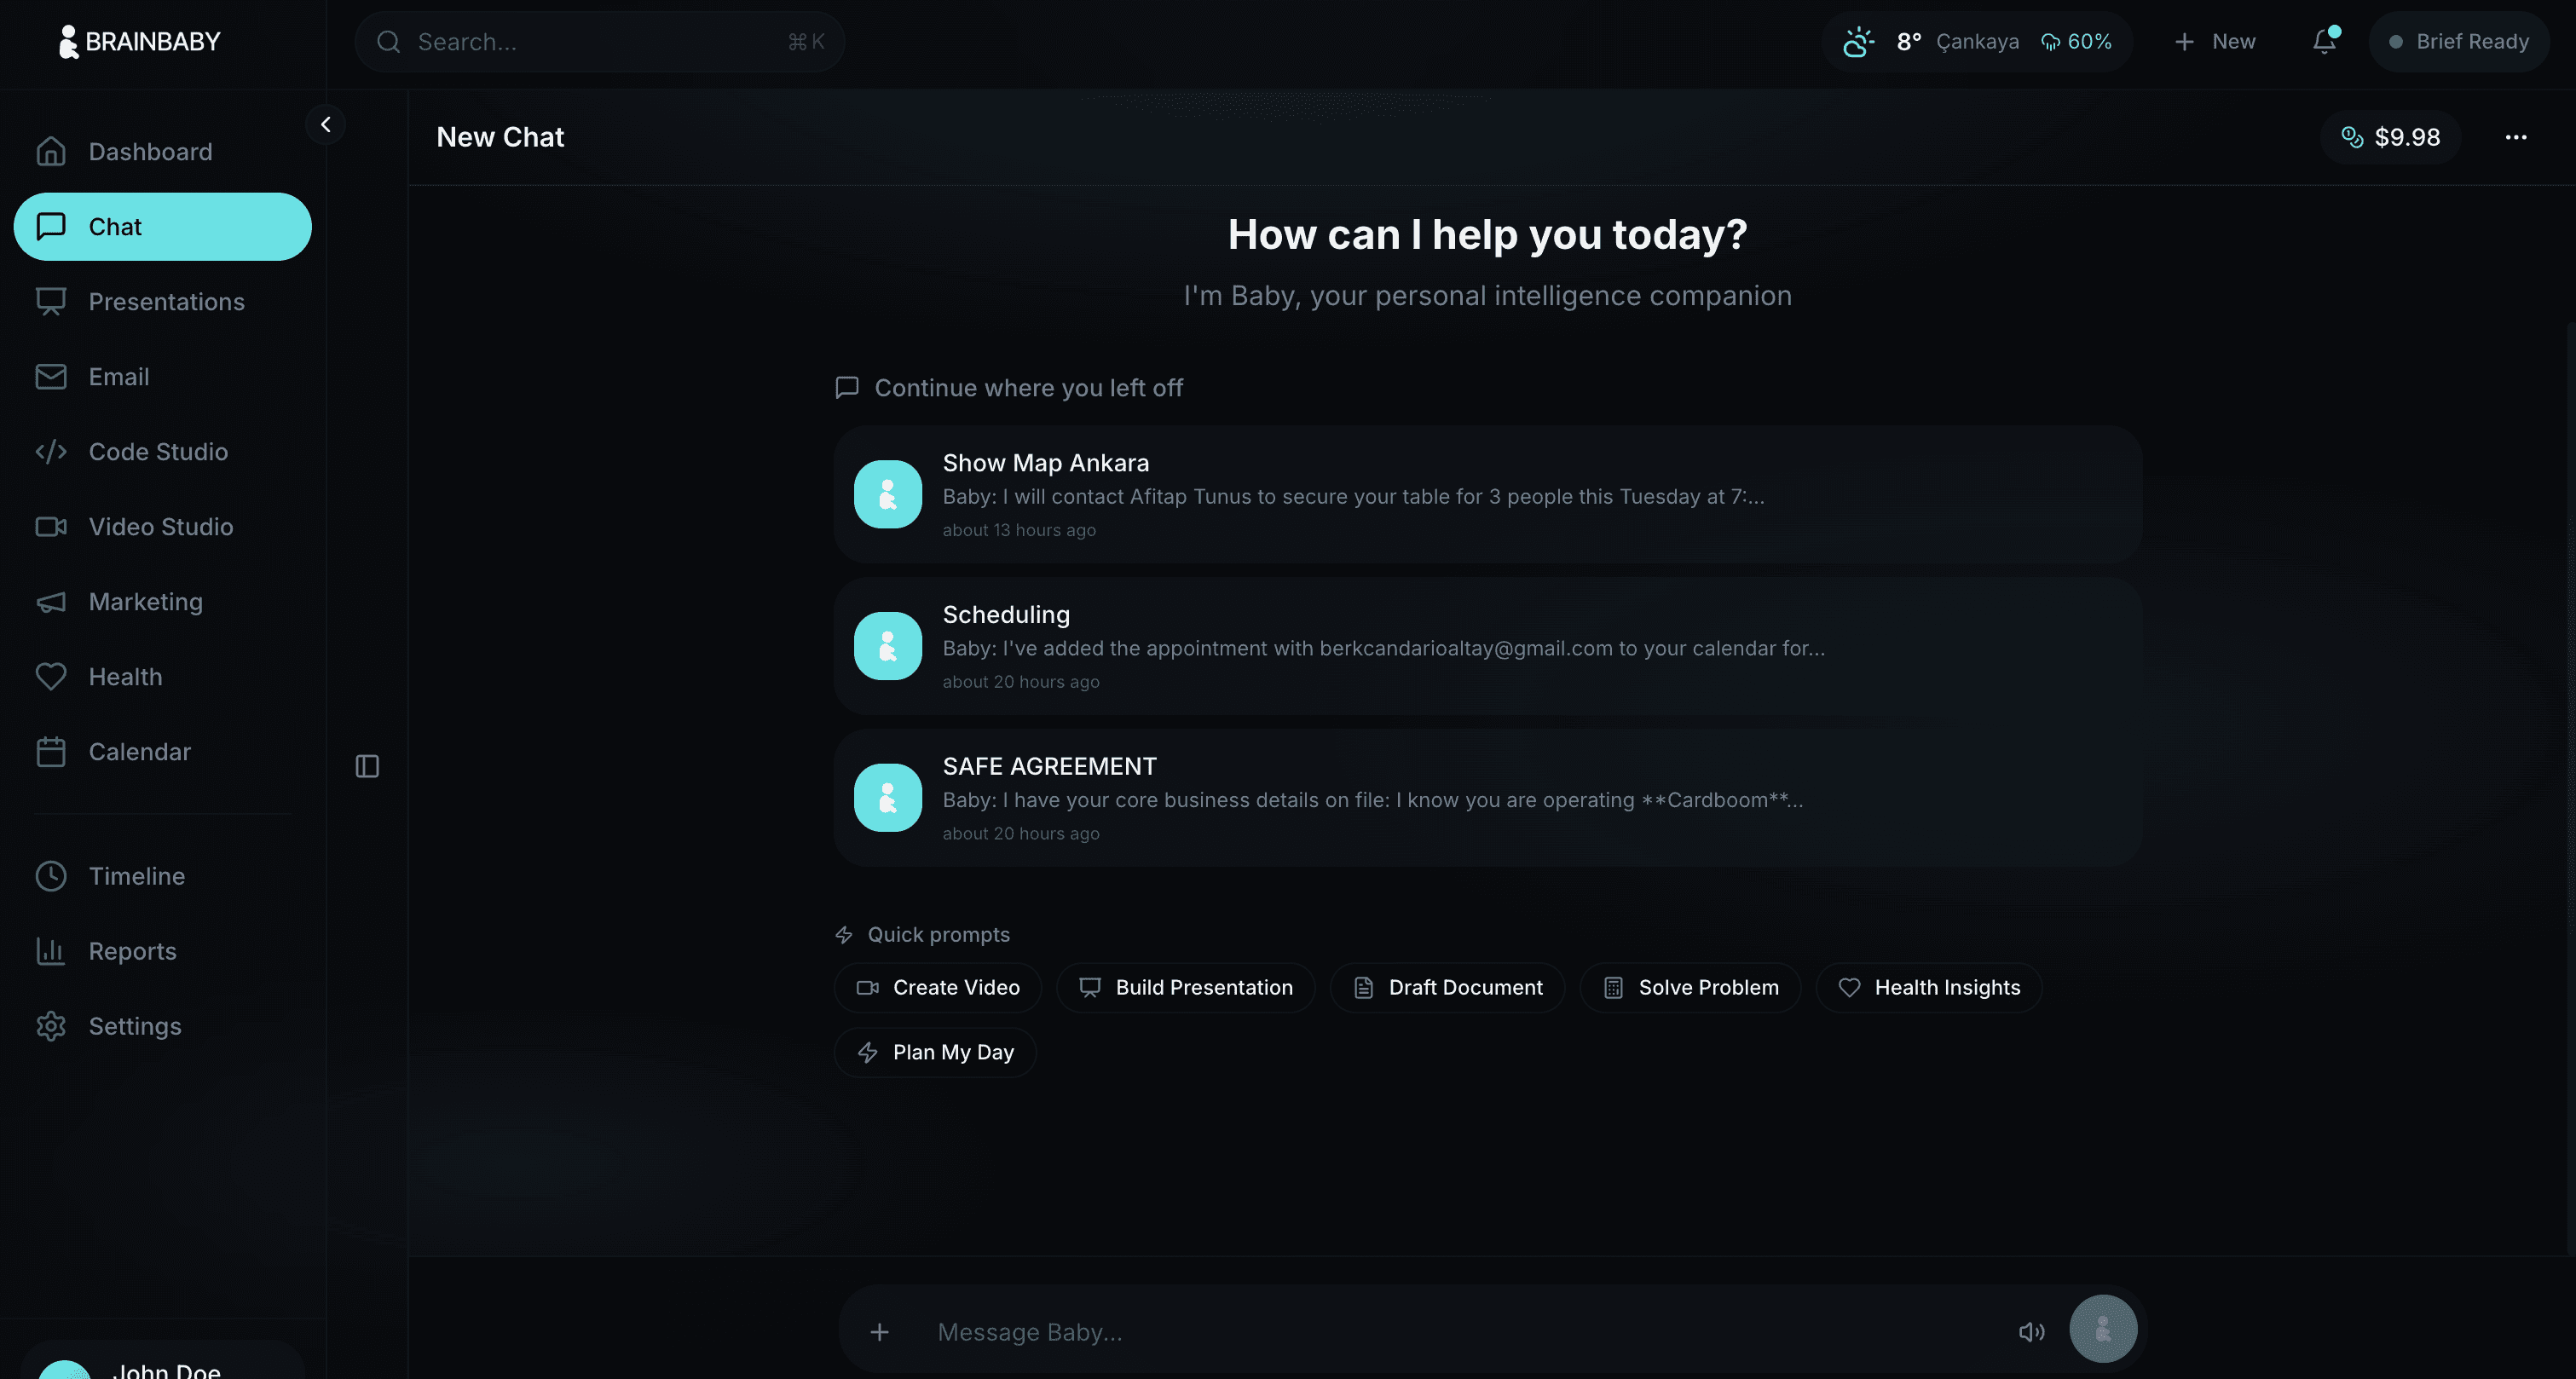Toggle the Brief Ready status pill
The height and width of the screenshot is (1379, 2576).
tap(2459, 42)
